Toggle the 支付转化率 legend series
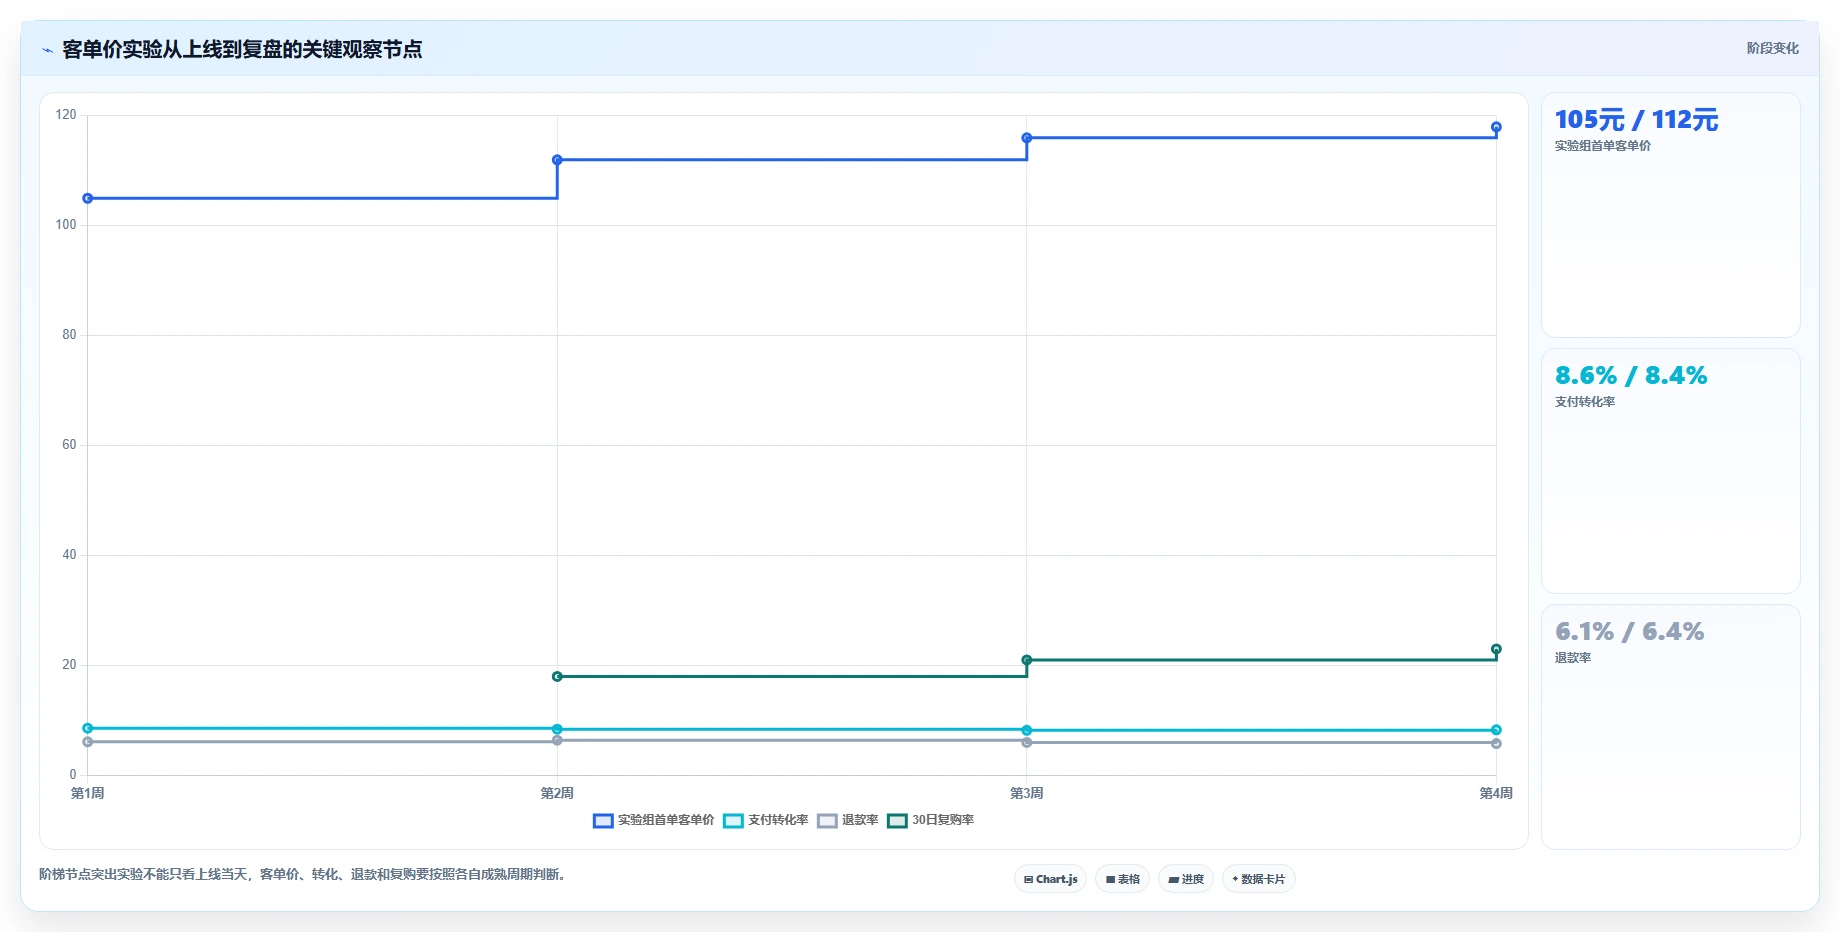1840x932 pixels. 766,820
